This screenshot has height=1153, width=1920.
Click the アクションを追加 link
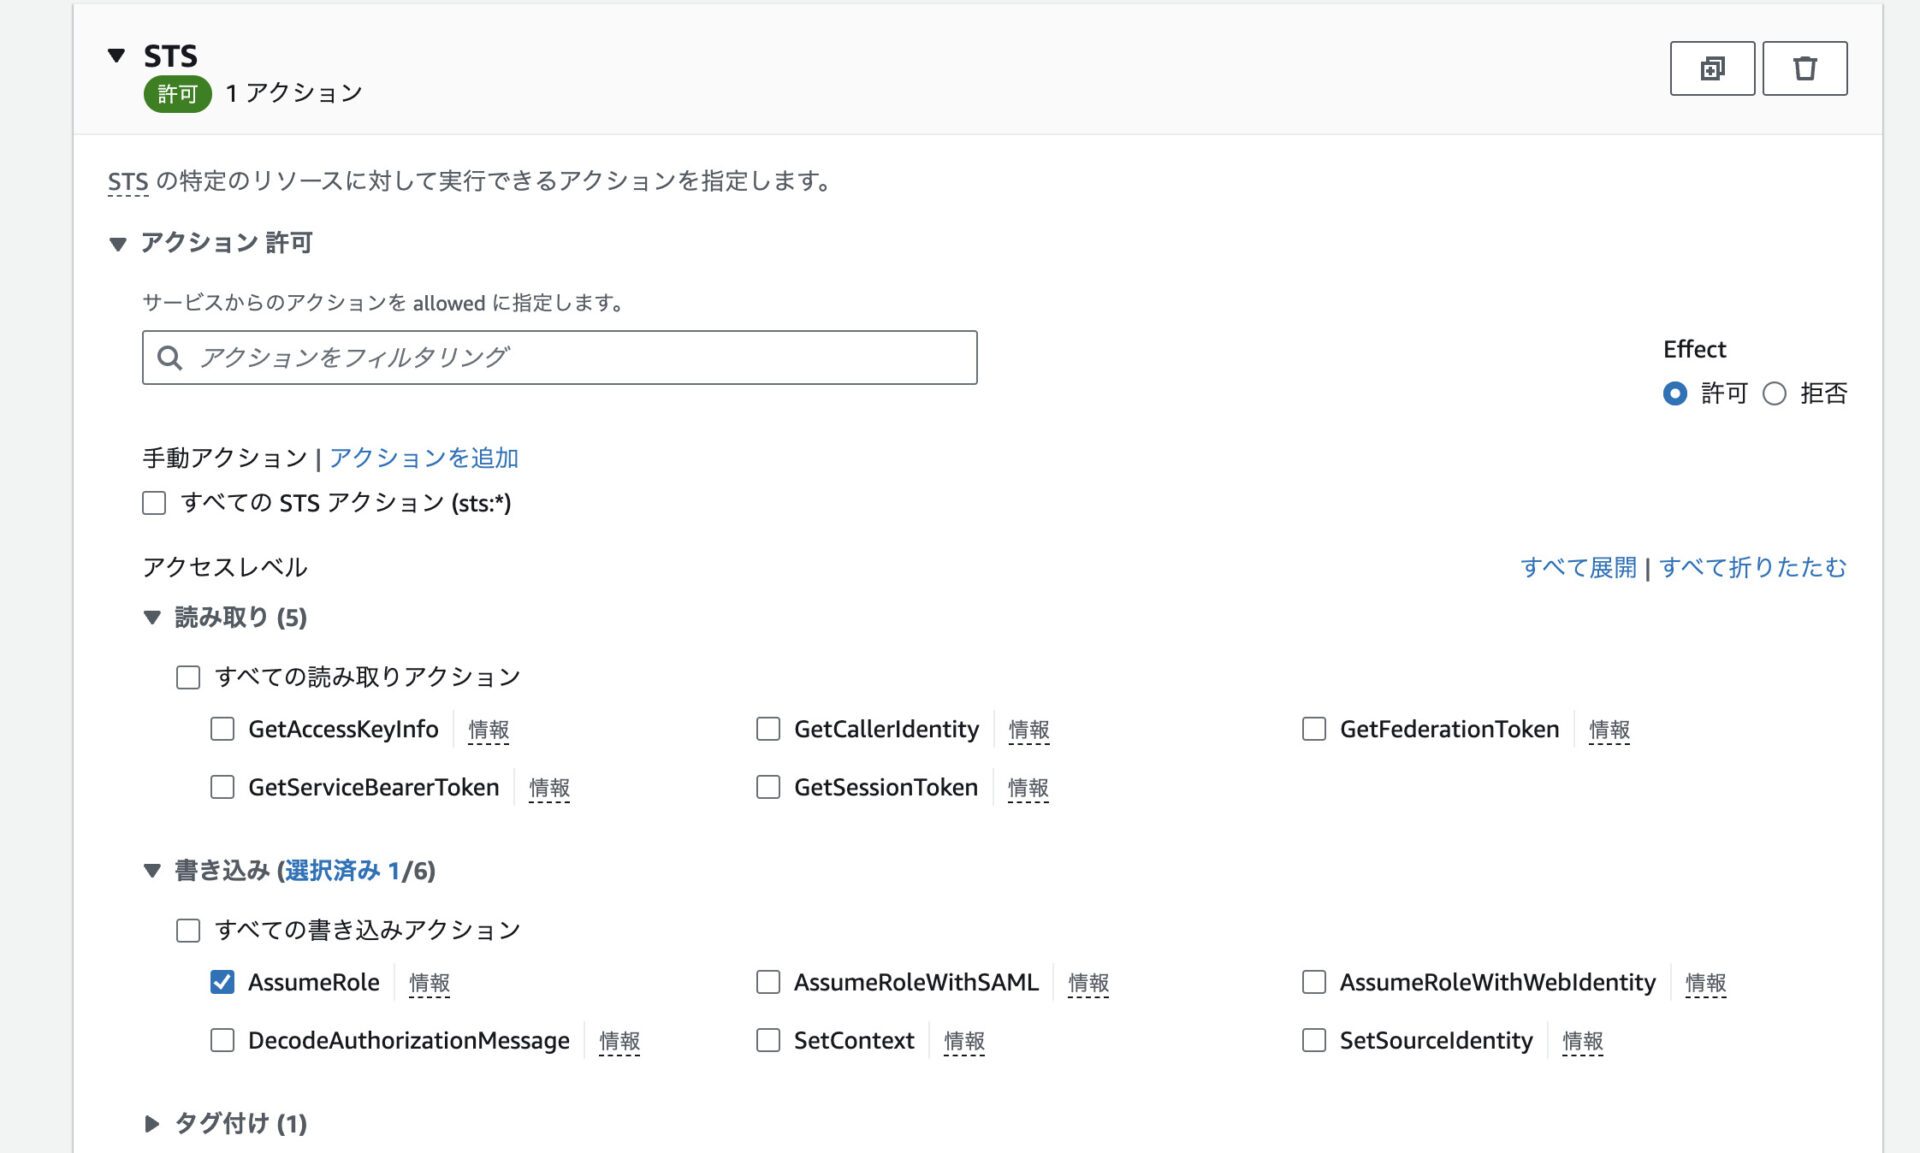(x=424, y=458)
